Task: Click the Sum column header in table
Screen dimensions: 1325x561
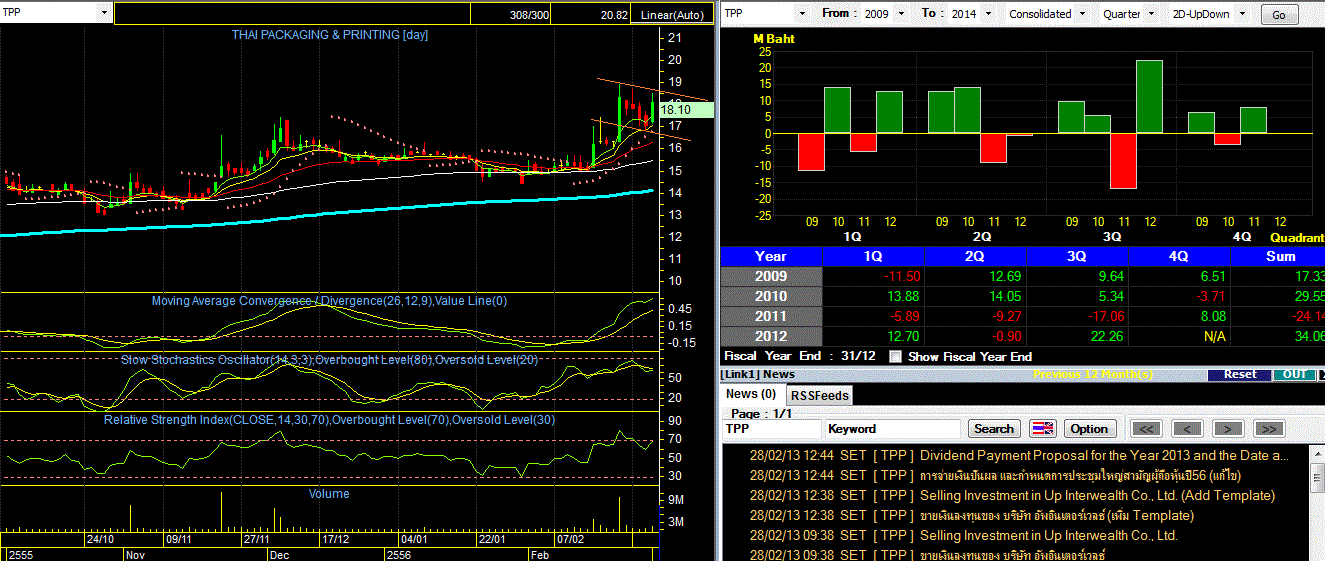Action: pos(1278,256)
